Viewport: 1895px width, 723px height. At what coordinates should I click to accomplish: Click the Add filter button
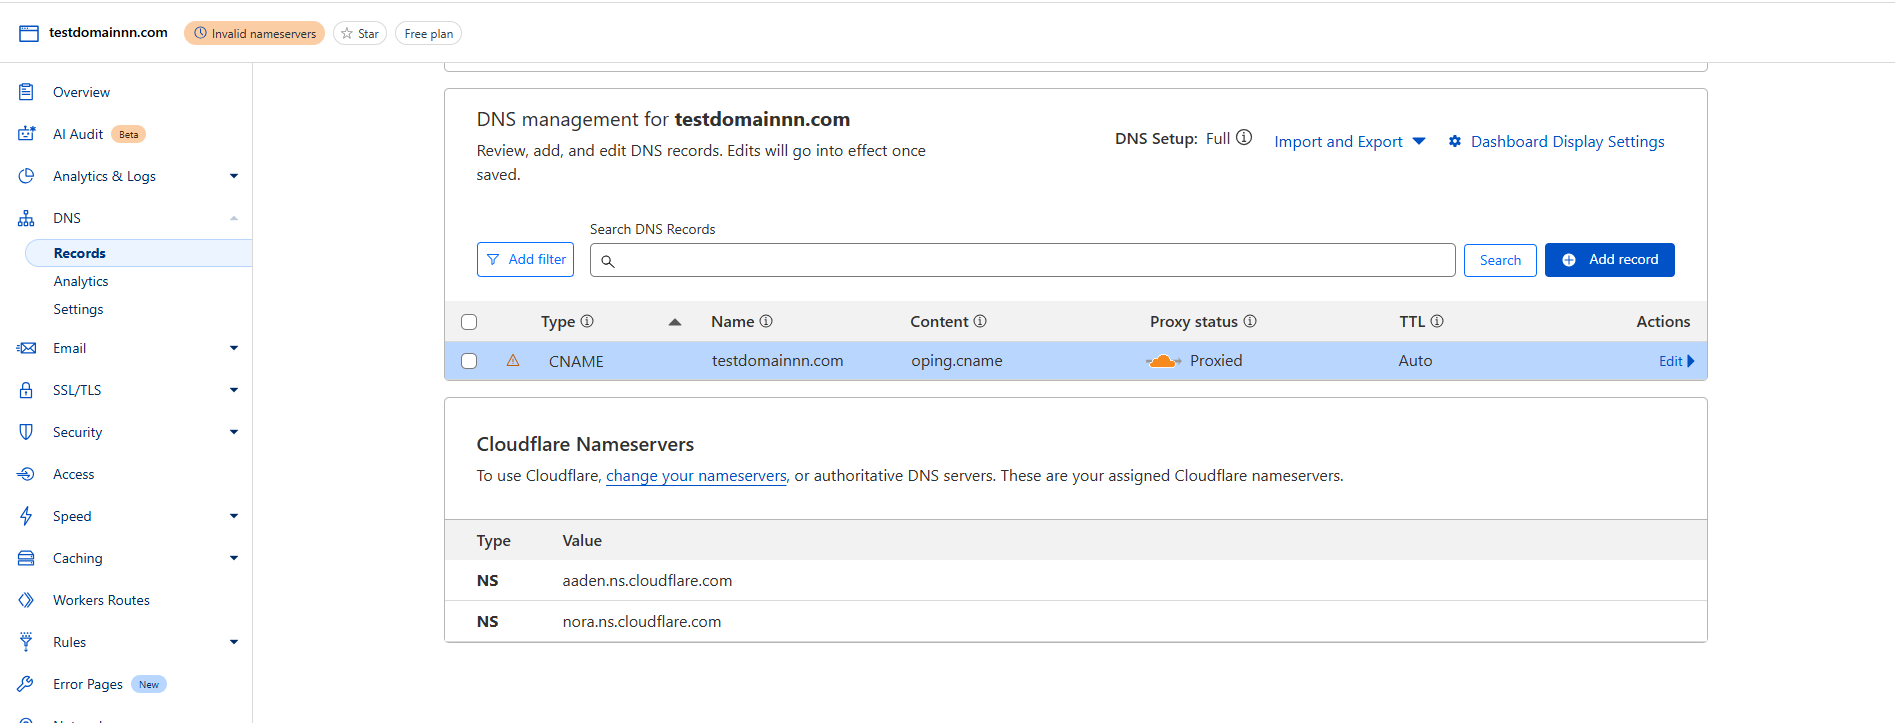pyautogui.click(x=525, y=259)
